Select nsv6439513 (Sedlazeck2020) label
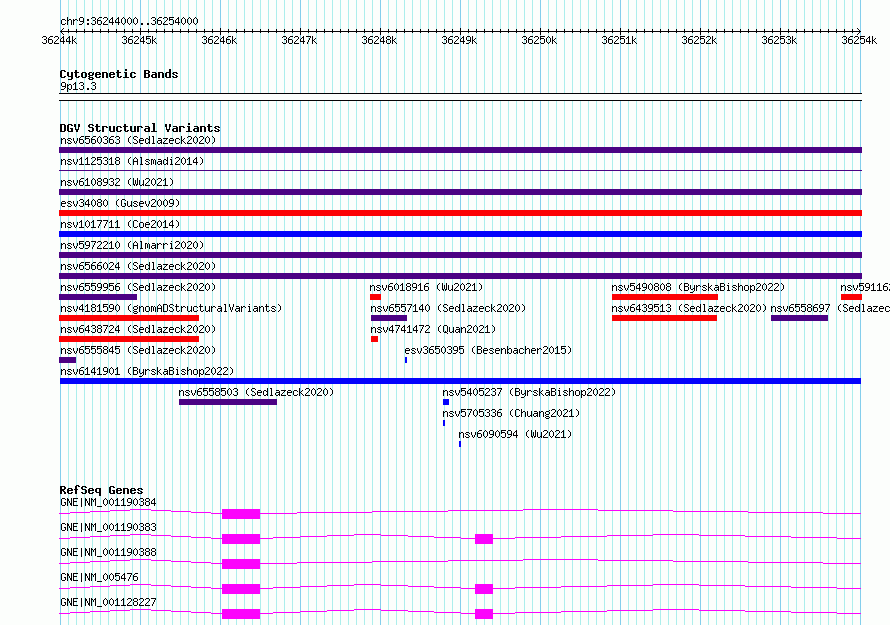The height and width of the screenshot is (625, 890). (x=689, y=308)
